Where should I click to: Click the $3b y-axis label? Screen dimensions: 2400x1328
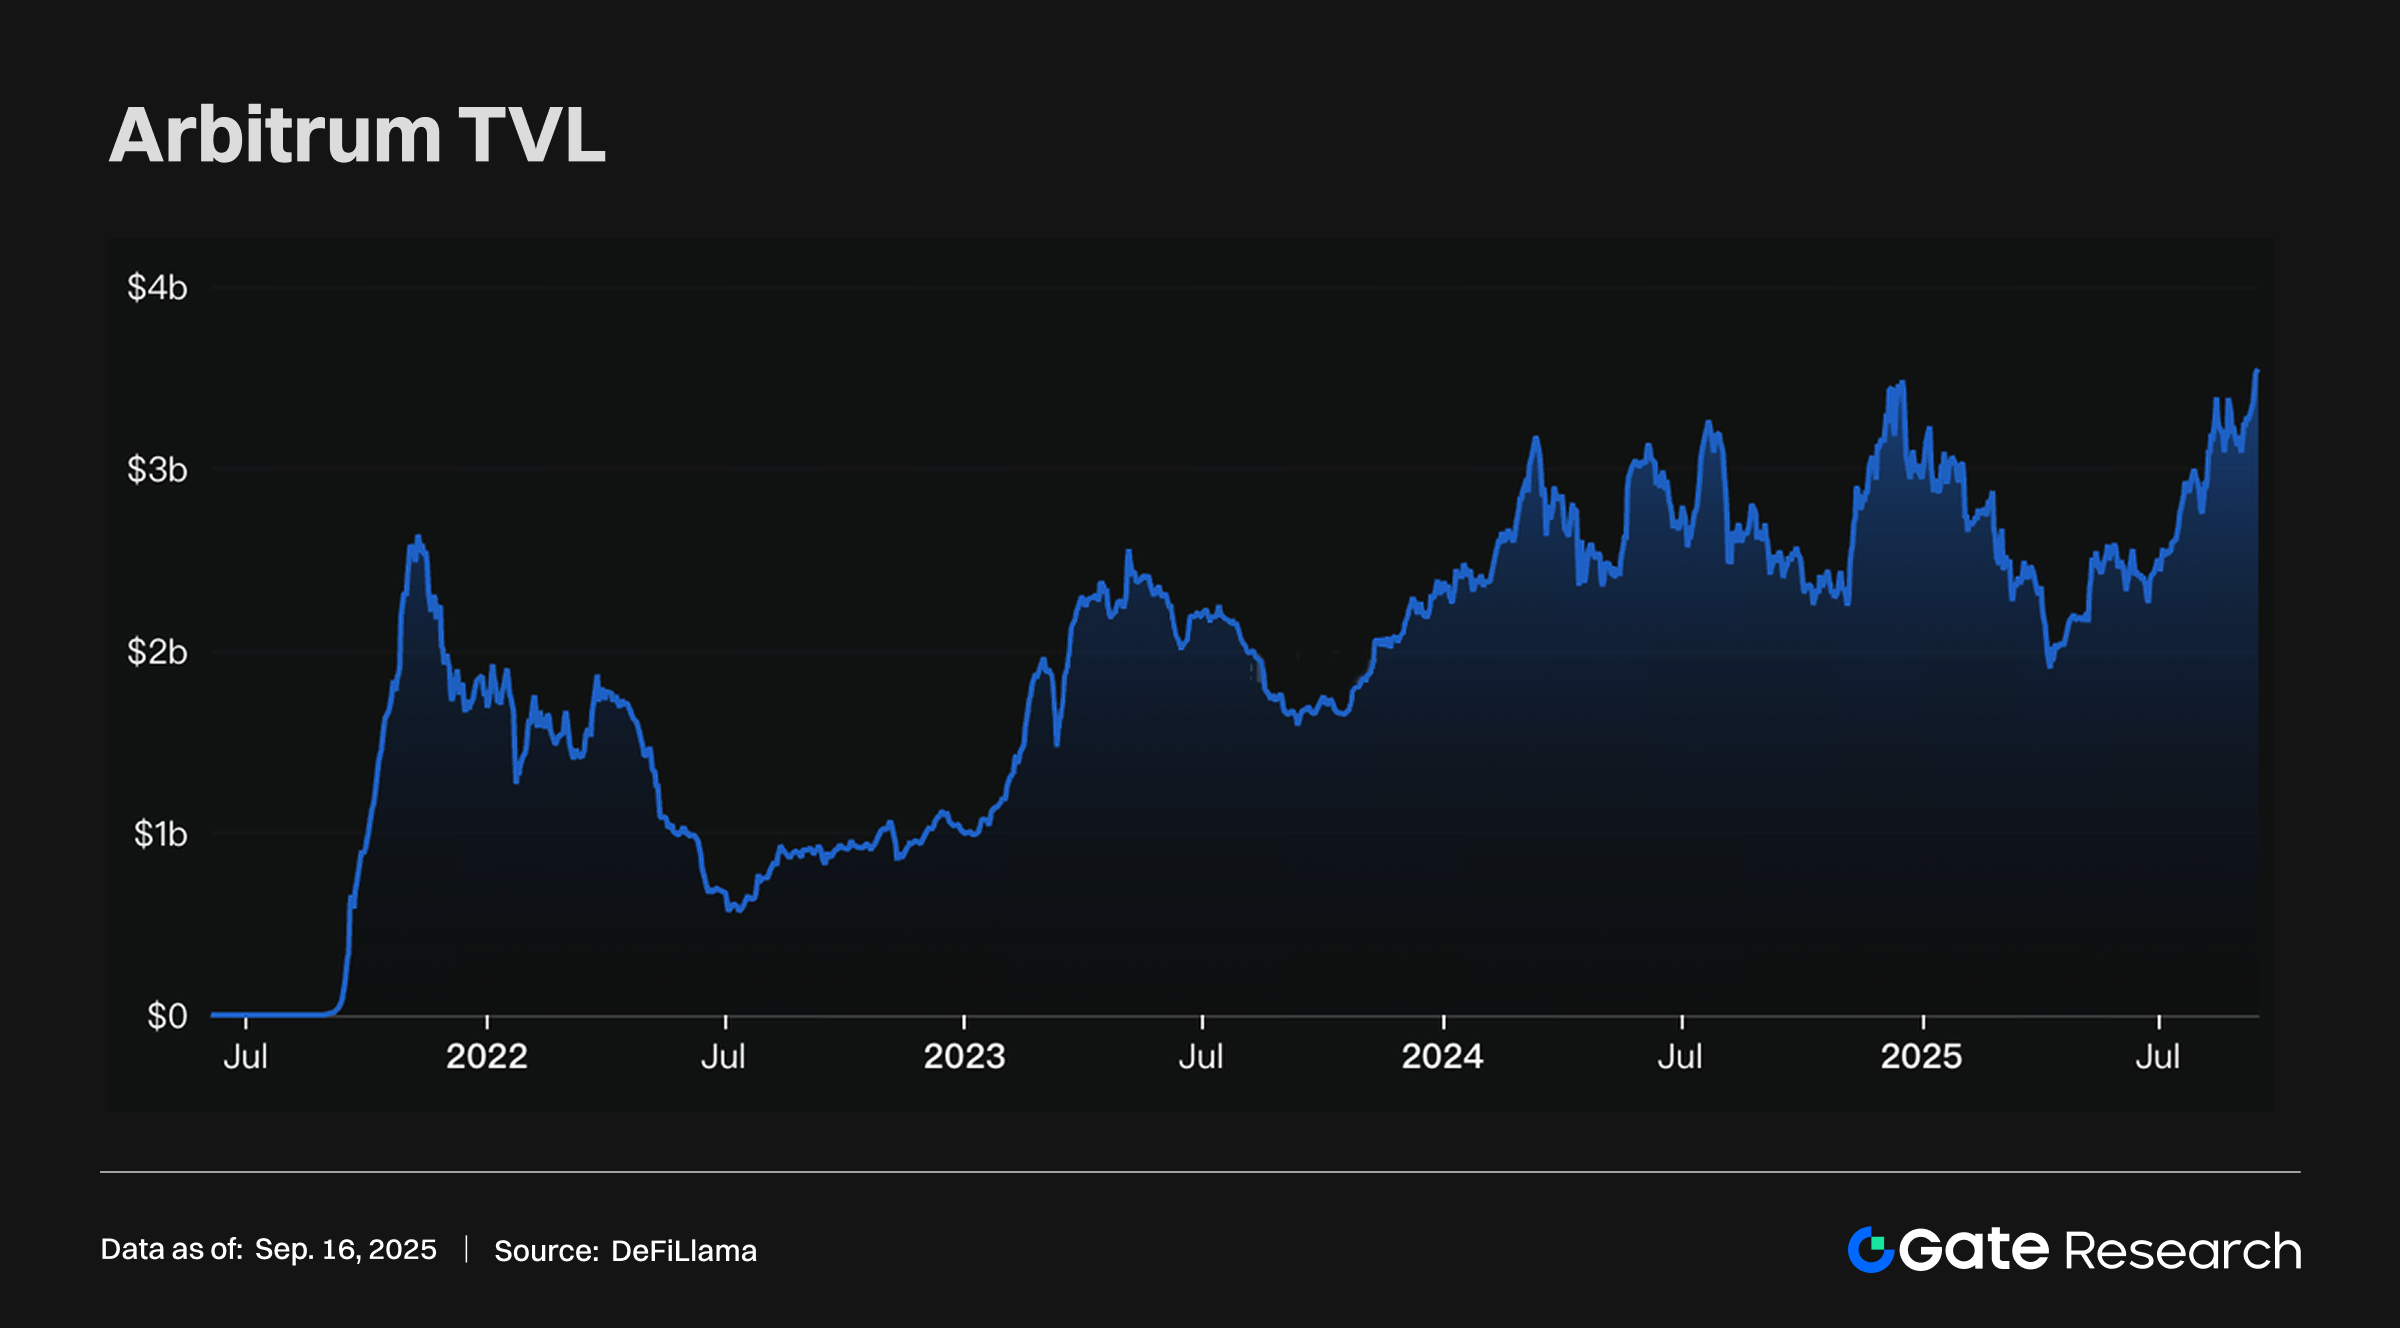tap(157, 469)
